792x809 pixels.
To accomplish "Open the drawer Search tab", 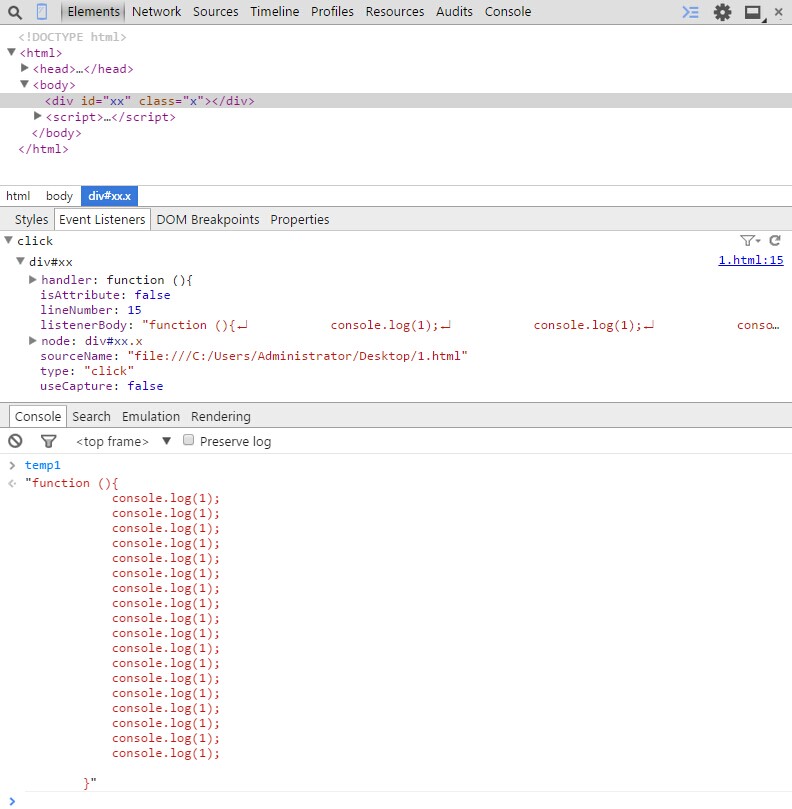I will point(91,416).
